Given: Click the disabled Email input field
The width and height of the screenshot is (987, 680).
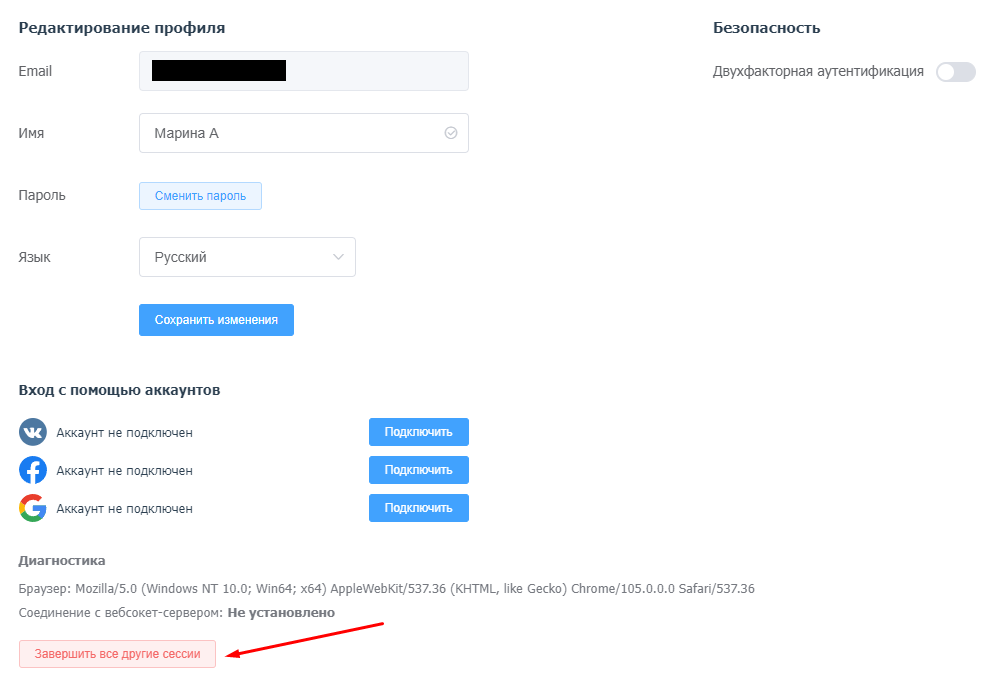Looking at the screenshot, I should 303,71.
